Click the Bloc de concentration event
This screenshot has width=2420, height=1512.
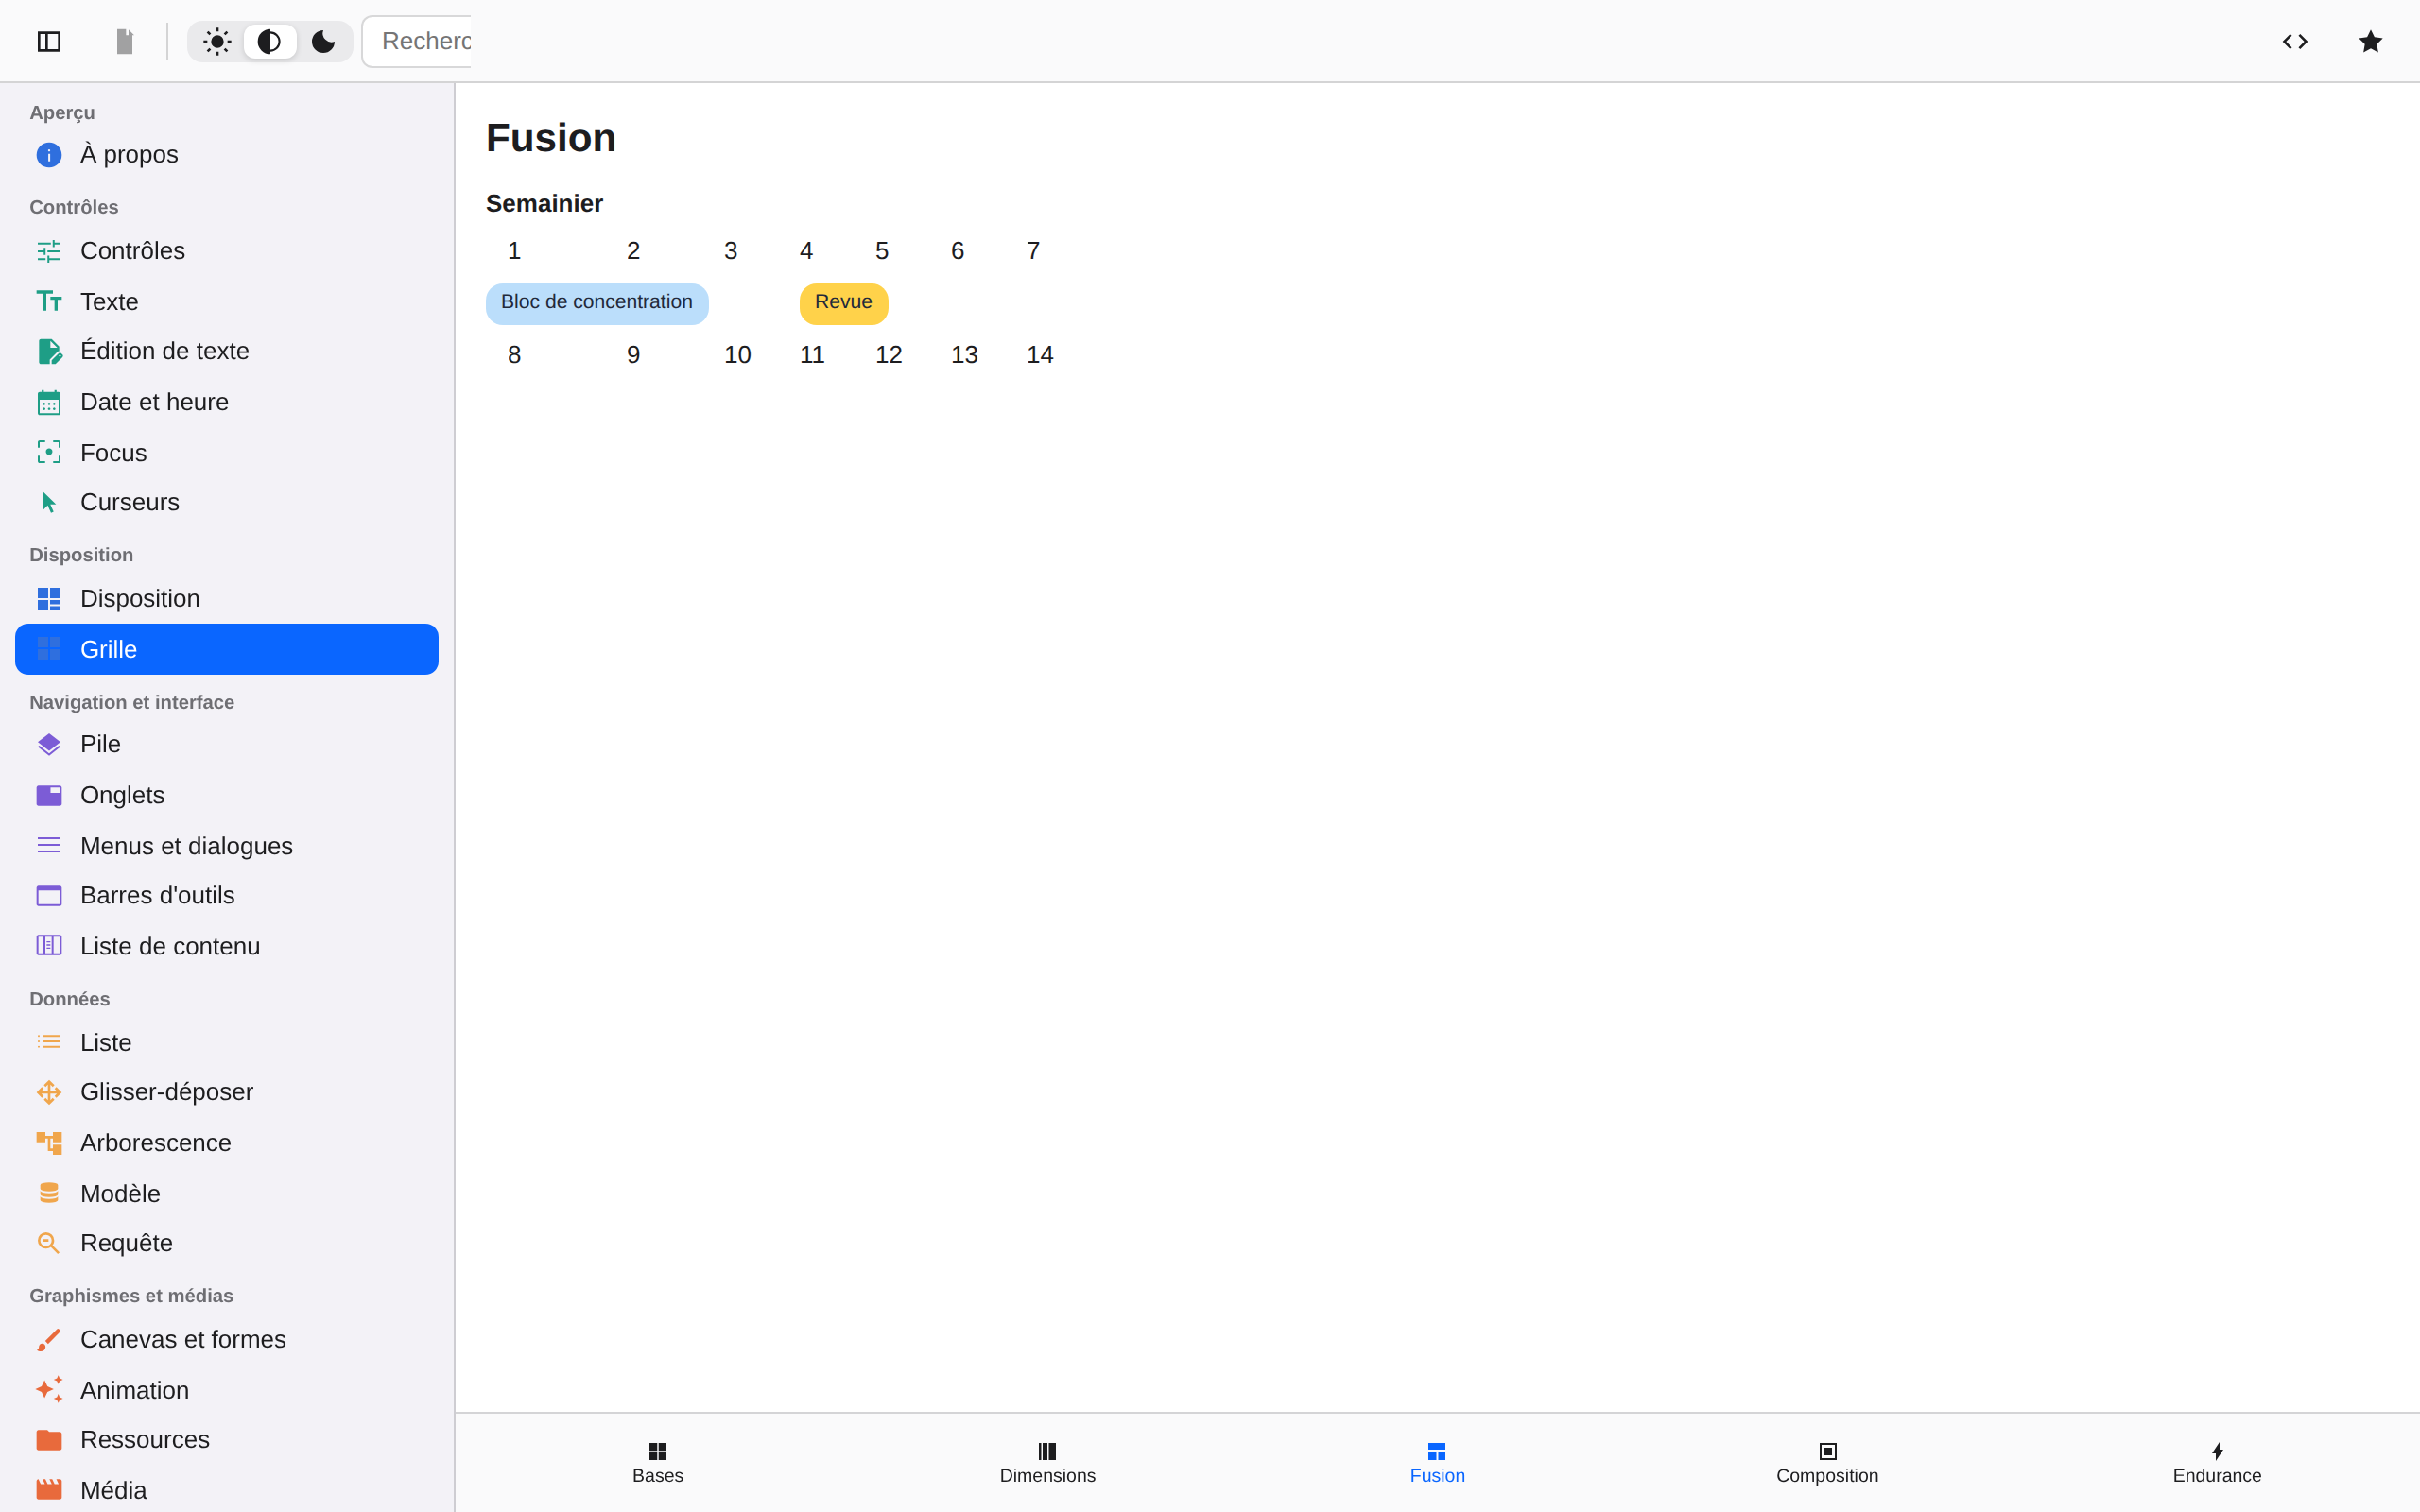pyautogui.click(x=597, y=303)
